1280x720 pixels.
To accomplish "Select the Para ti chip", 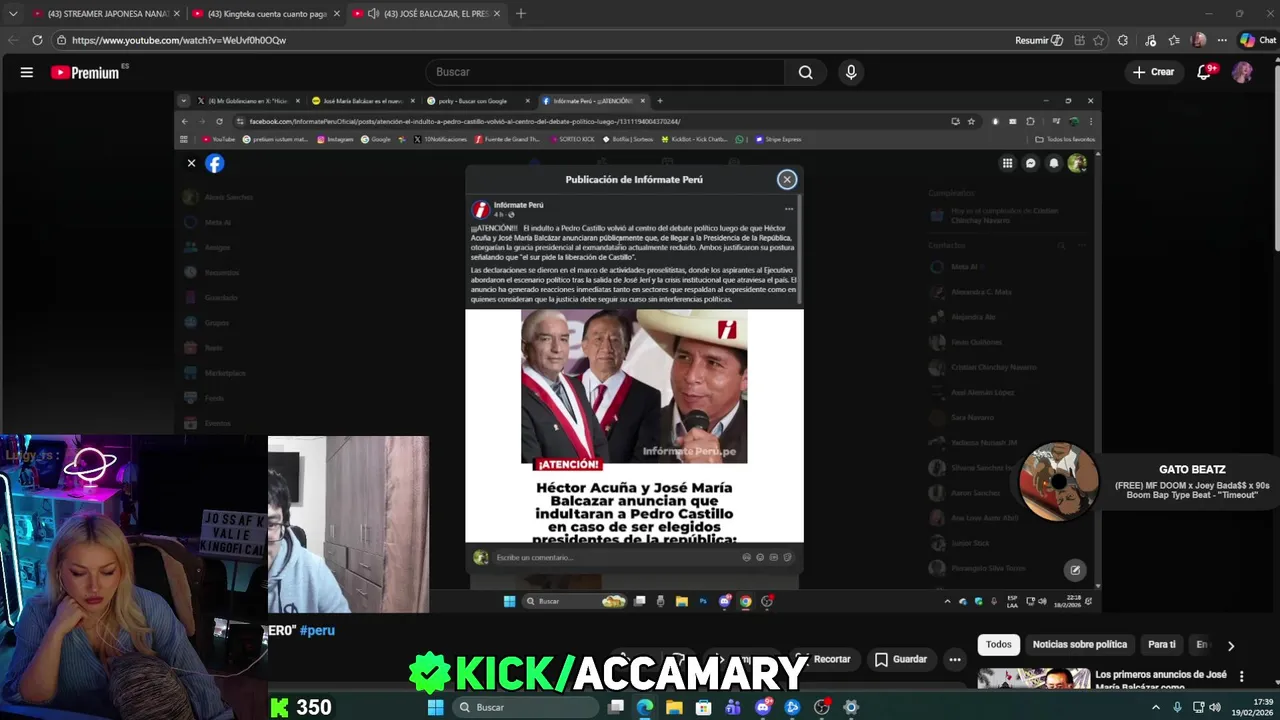I will (1162, 645).
